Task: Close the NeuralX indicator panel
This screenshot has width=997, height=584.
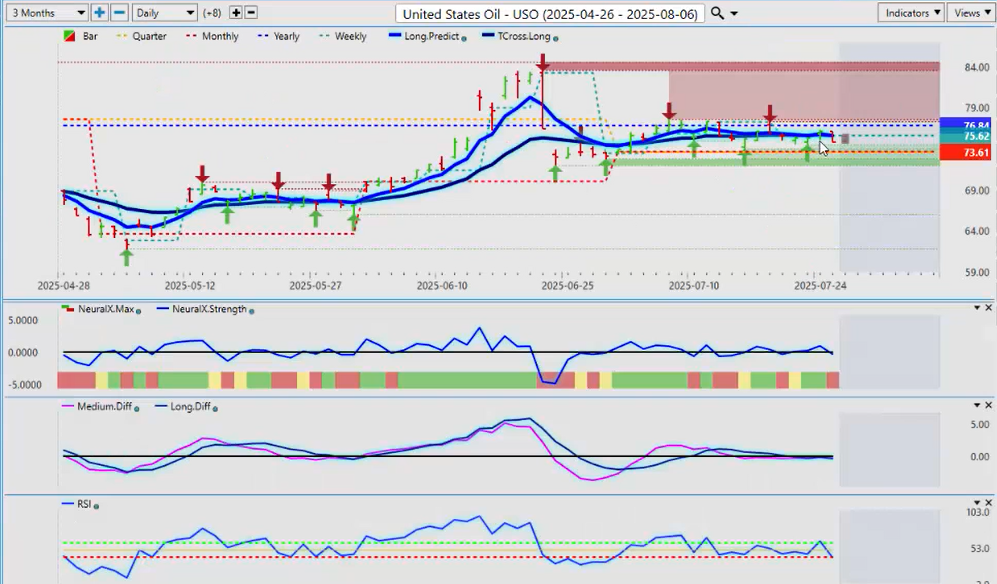Action: pyautogui.click(x=989, y=307)
